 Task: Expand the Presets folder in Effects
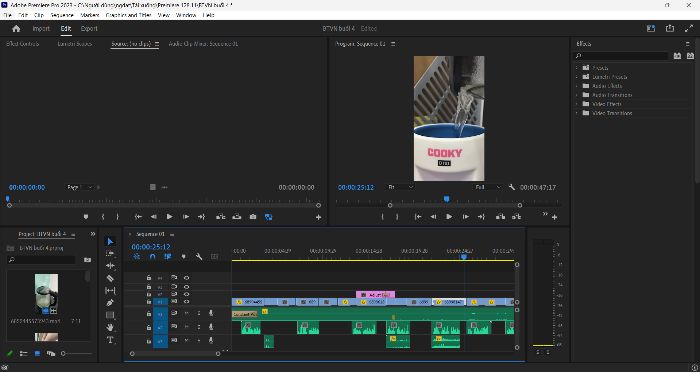(x=576, y=68)
